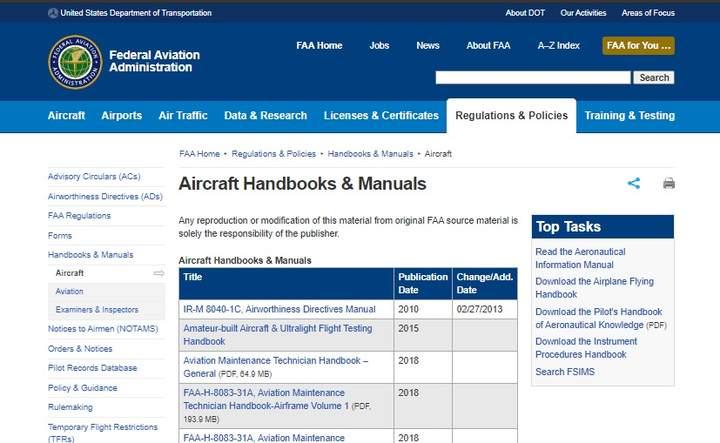This screenshot has height=443, width=720.
Task: Open Amateur-built Aircraft & Ultralight Flight Testing Handbook
Action: 277,334
